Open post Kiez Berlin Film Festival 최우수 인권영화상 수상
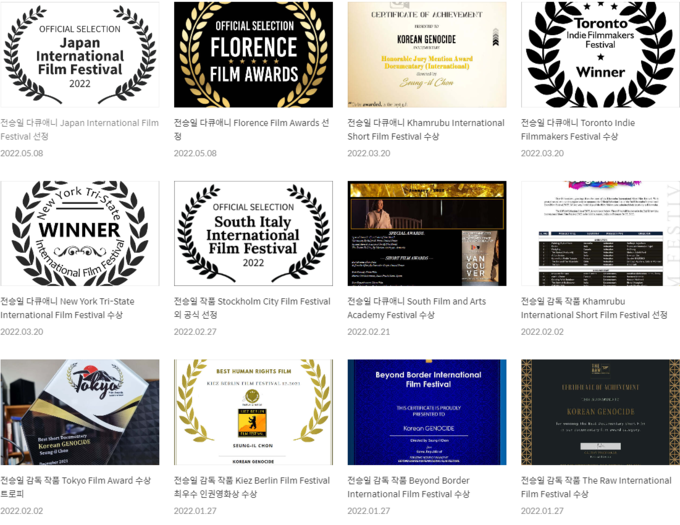The image size is (680, 525). pyautogui.click(x=252, y=487)
